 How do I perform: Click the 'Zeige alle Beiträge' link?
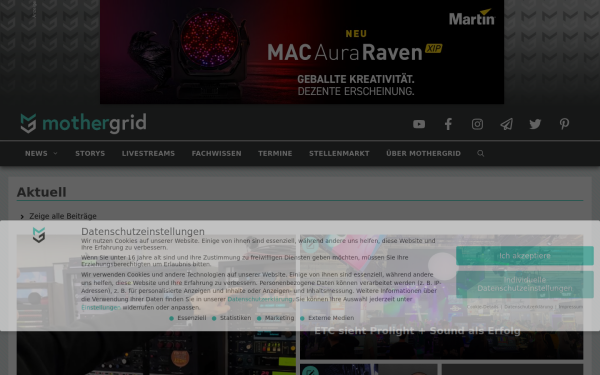[x=63, y=216]
